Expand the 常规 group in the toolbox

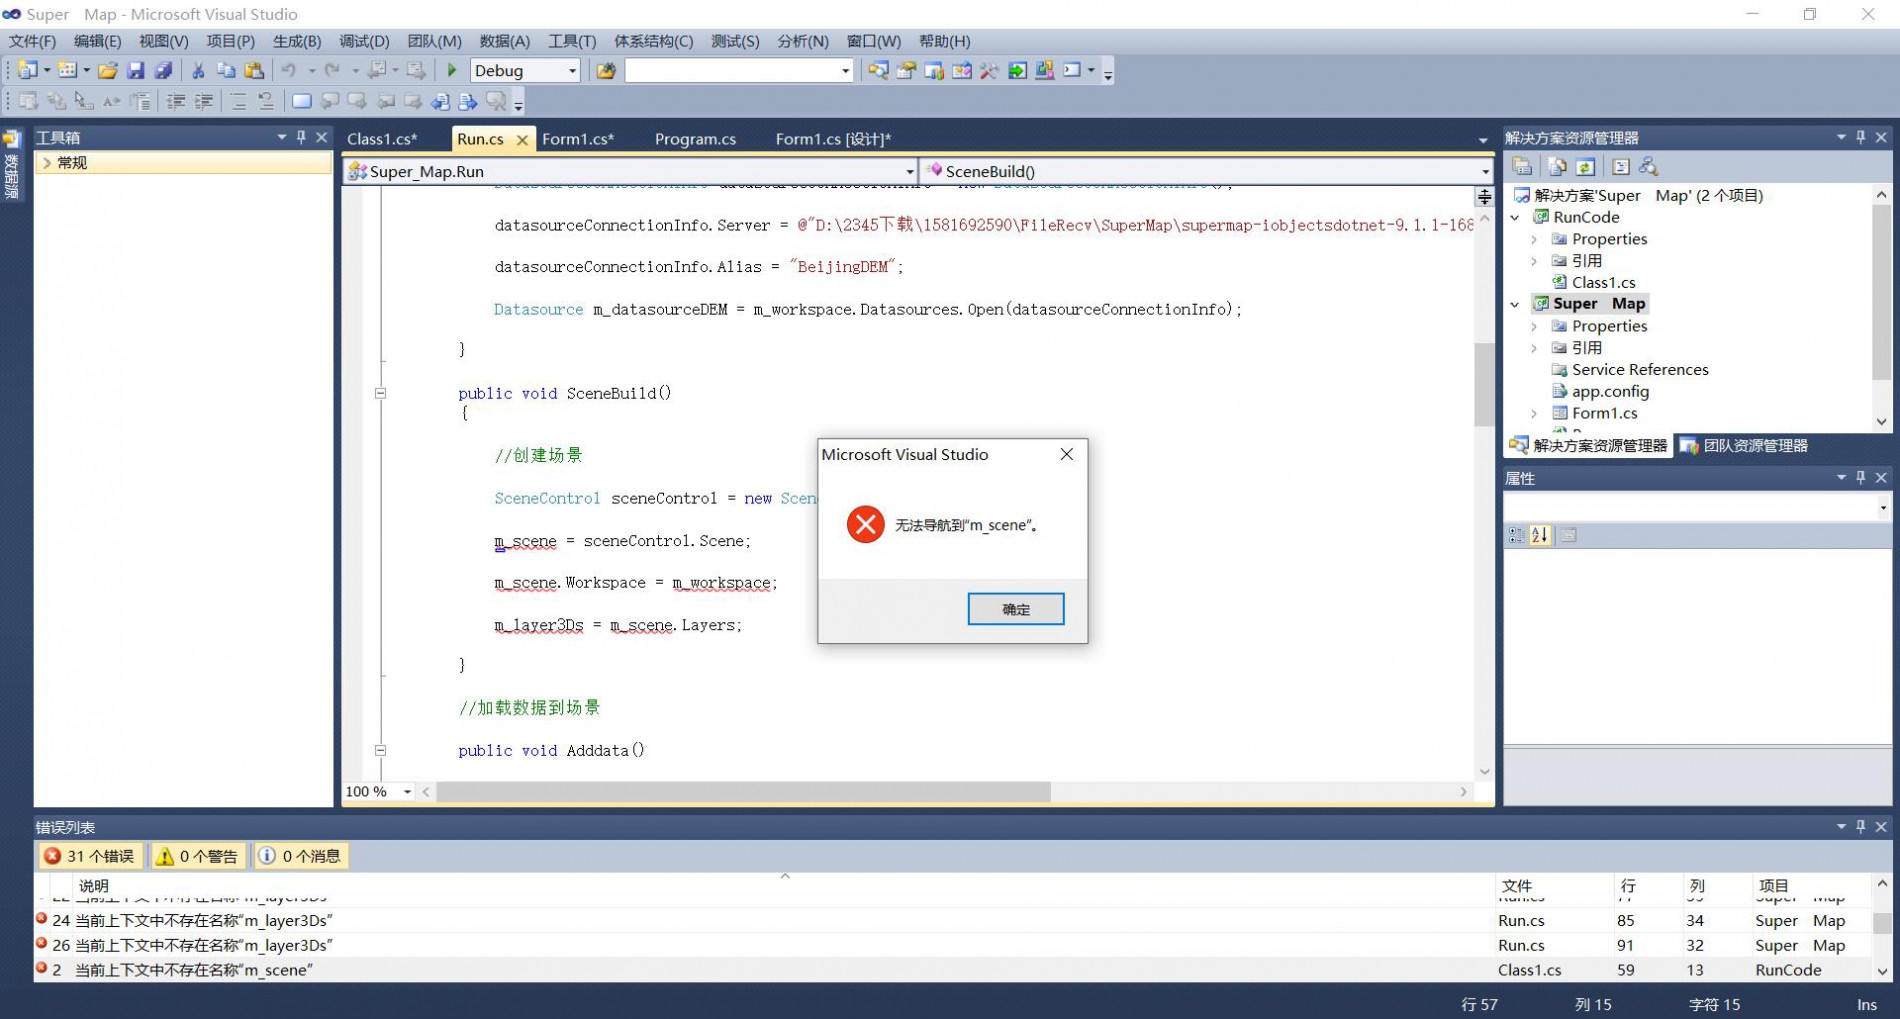coord(46,163)
